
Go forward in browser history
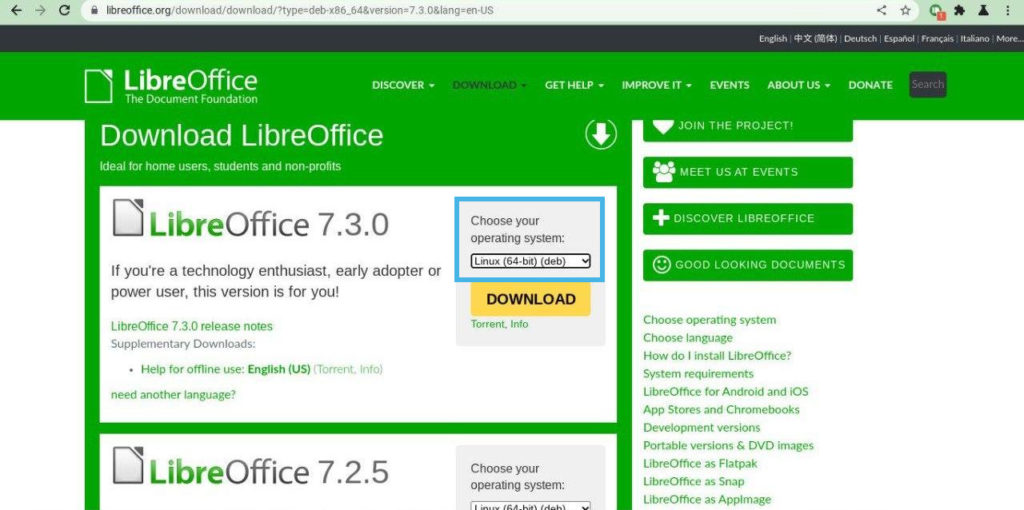click(40, 10)
